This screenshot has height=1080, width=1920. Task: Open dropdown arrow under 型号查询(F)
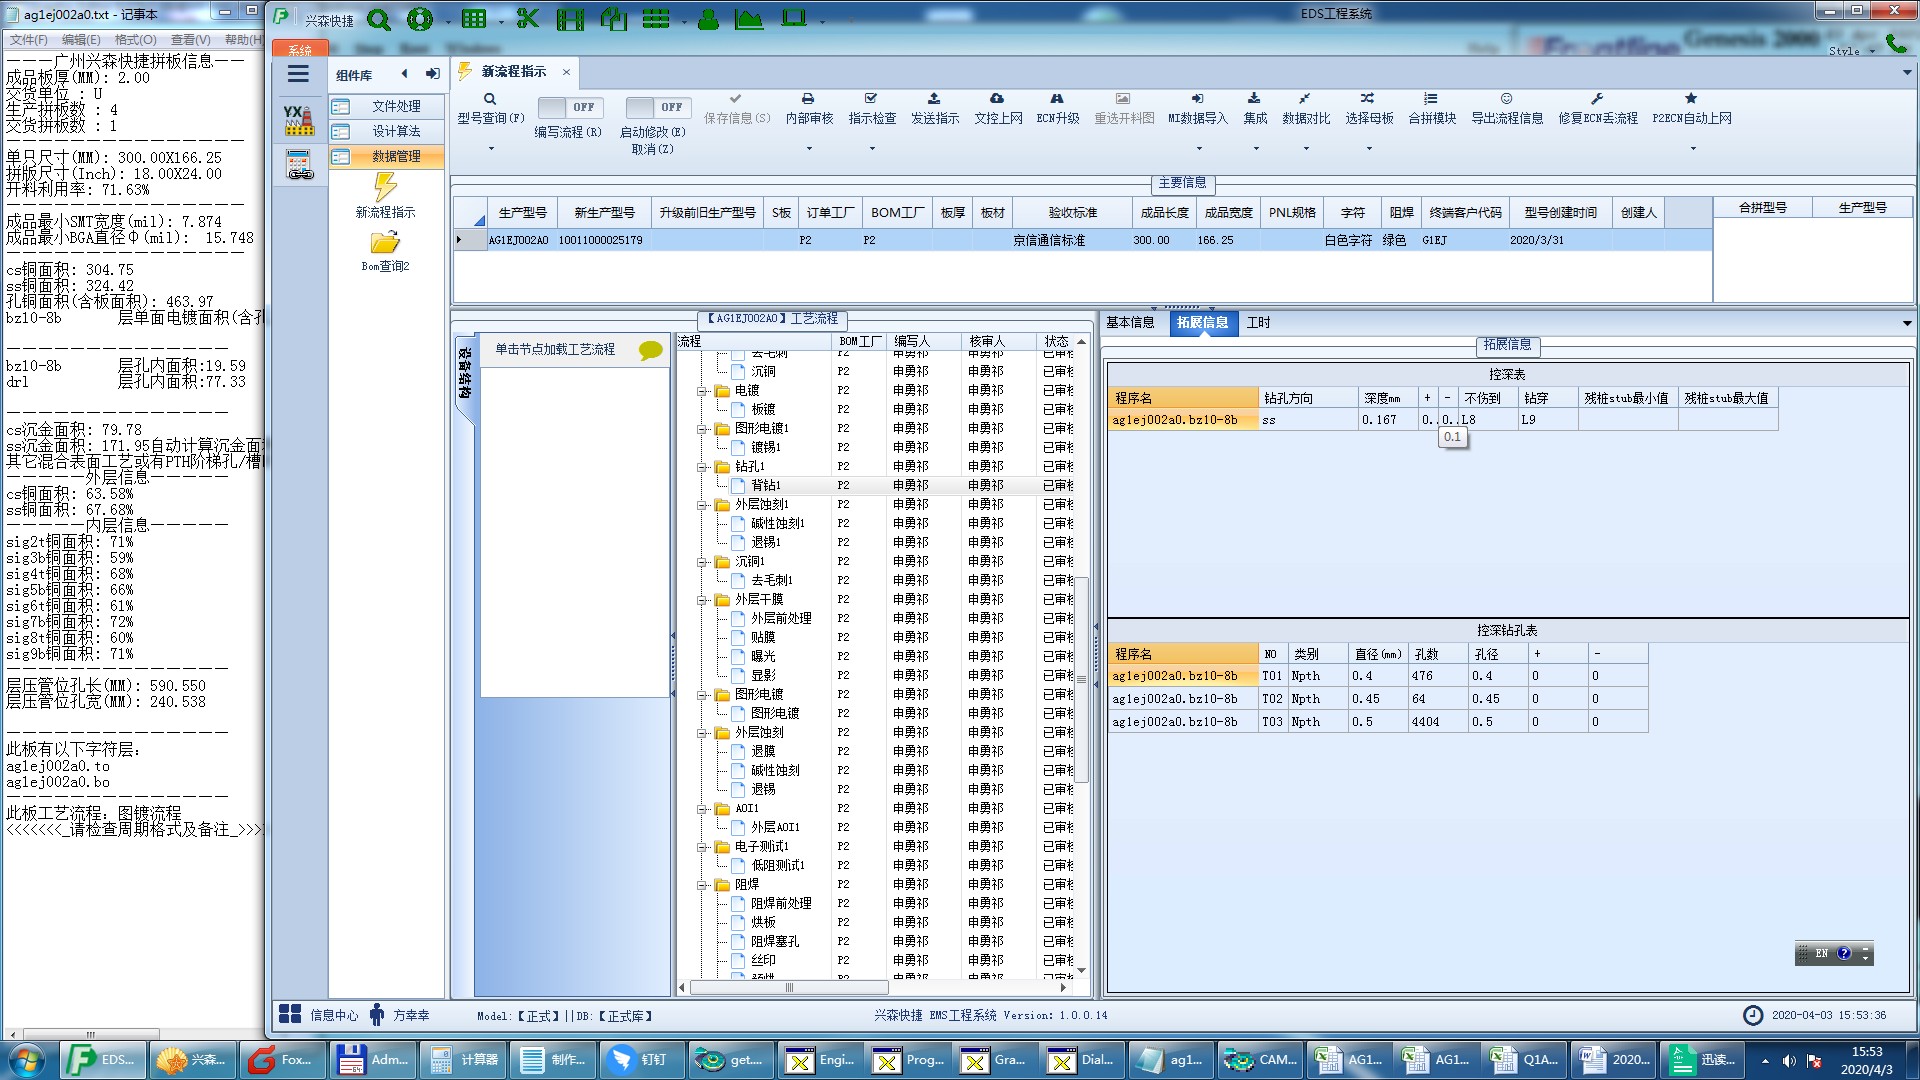coord(490,149)
